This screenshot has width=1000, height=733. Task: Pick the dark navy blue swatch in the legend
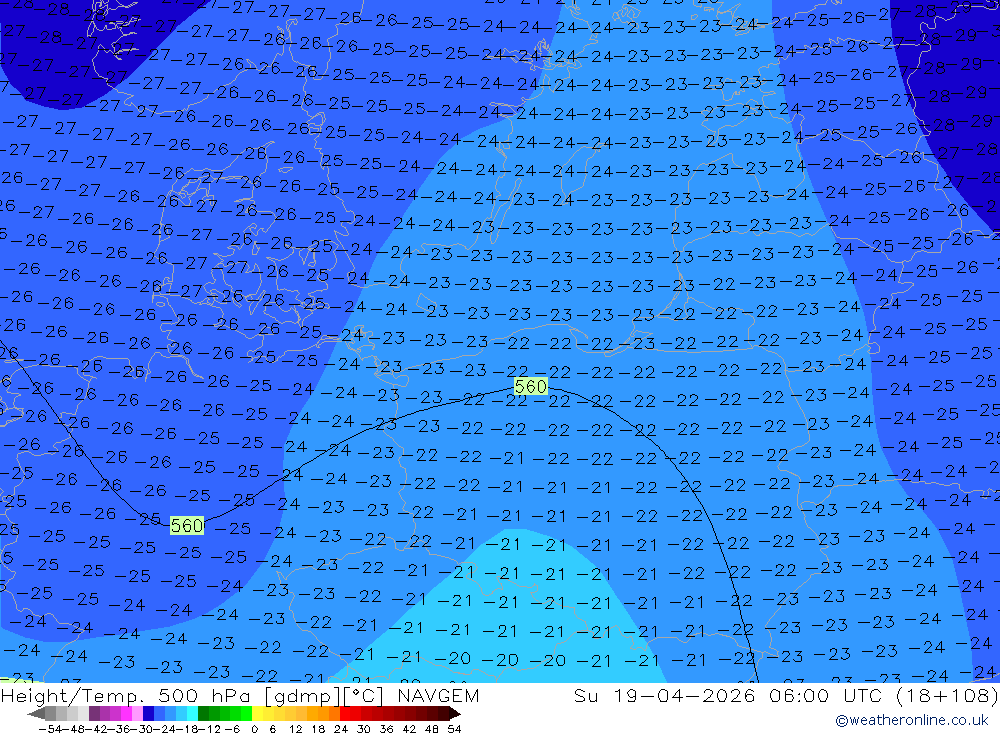pos(148,714)
